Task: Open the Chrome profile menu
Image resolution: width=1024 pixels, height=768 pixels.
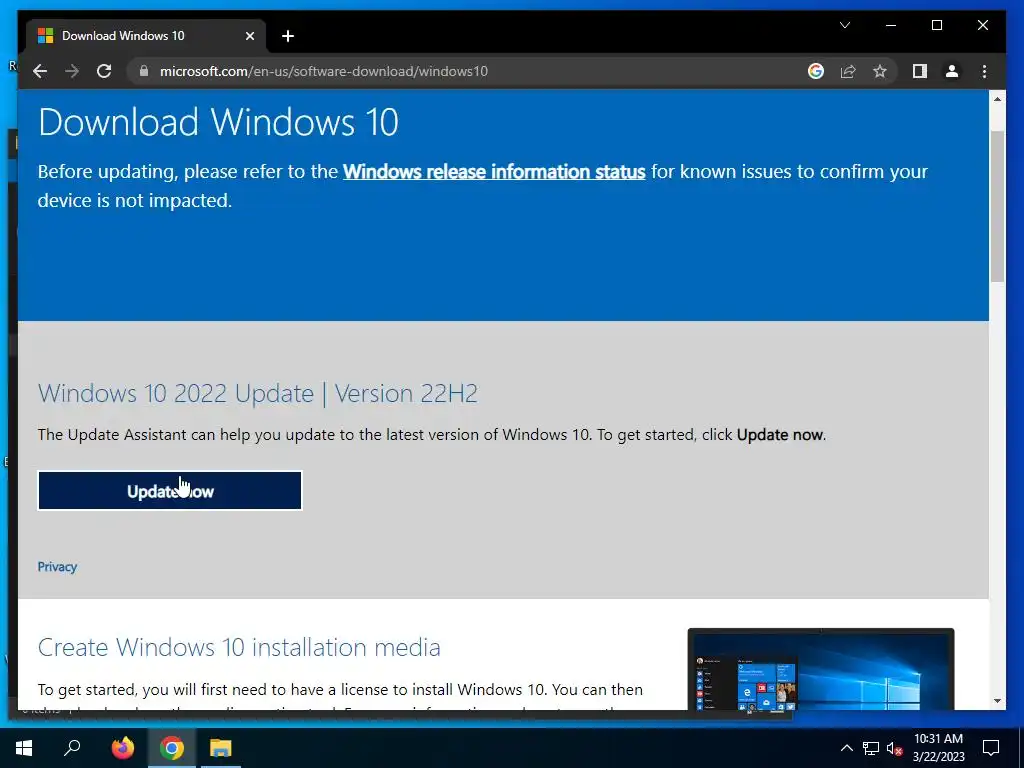Action: pyautogui.click(x=952, y=71)
